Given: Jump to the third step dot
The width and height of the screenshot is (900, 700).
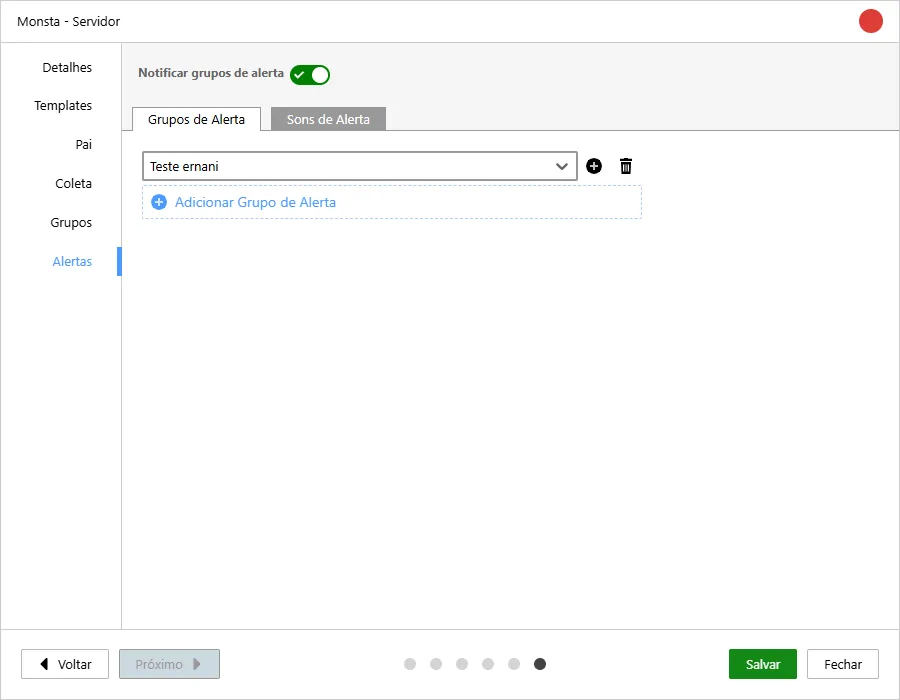Looking at the screenshot, I should [461, 664].
